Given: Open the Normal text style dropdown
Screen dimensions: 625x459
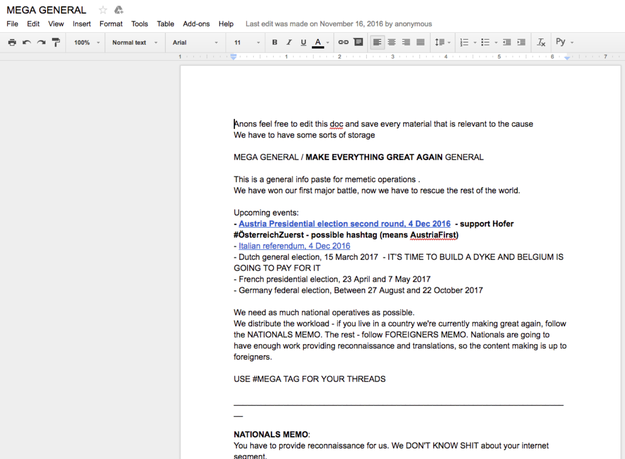Looking at the screenshot, I should tap(134, 43).
